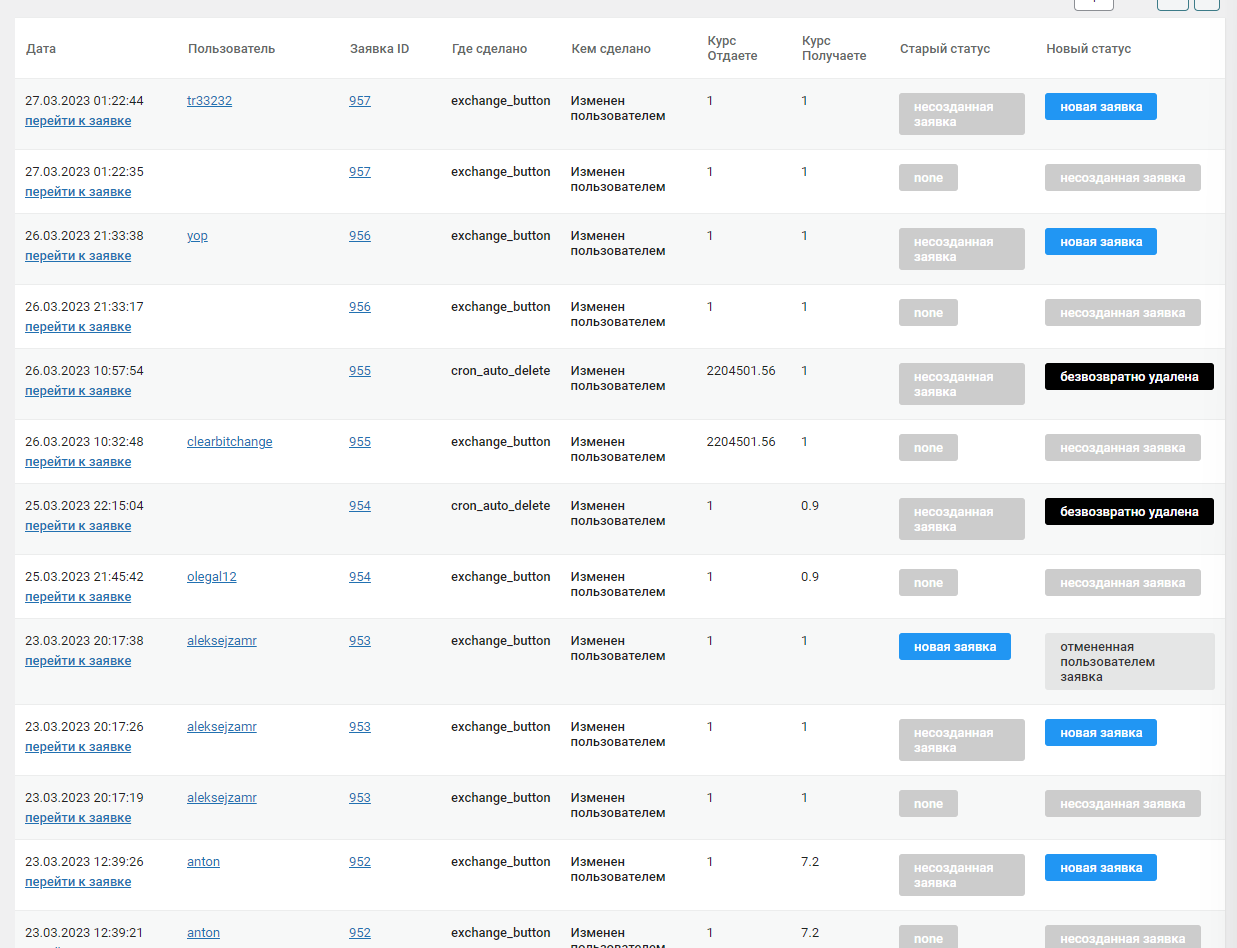Viewport: 1237px width, 948px height.
Task: Open anton's profile at 23.03.2023 12:39:26
Action: point(203,862)
